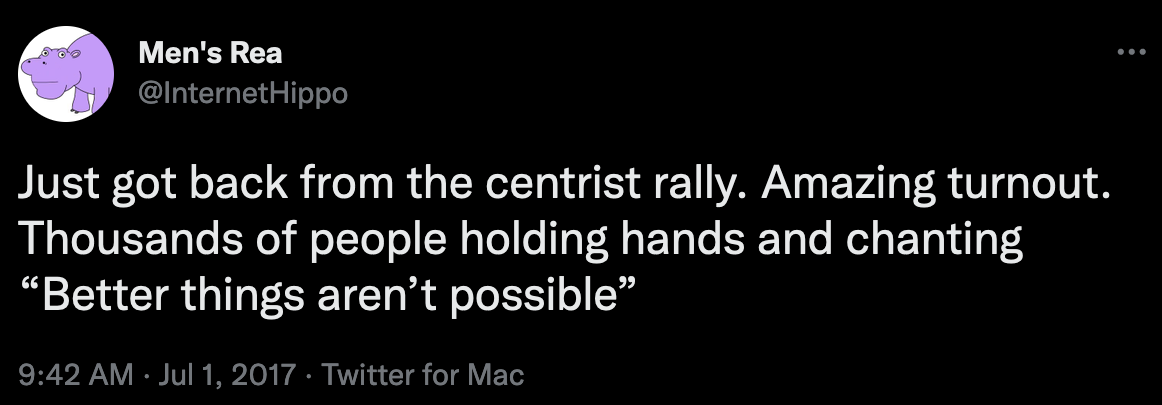Click the display name Men's Rea
Viewport: 1162px width, 405px height.
pos(211,54)
